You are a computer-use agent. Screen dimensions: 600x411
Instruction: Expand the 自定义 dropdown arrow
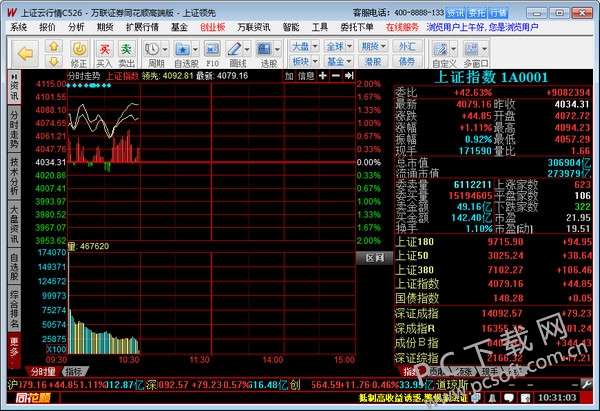453,49
